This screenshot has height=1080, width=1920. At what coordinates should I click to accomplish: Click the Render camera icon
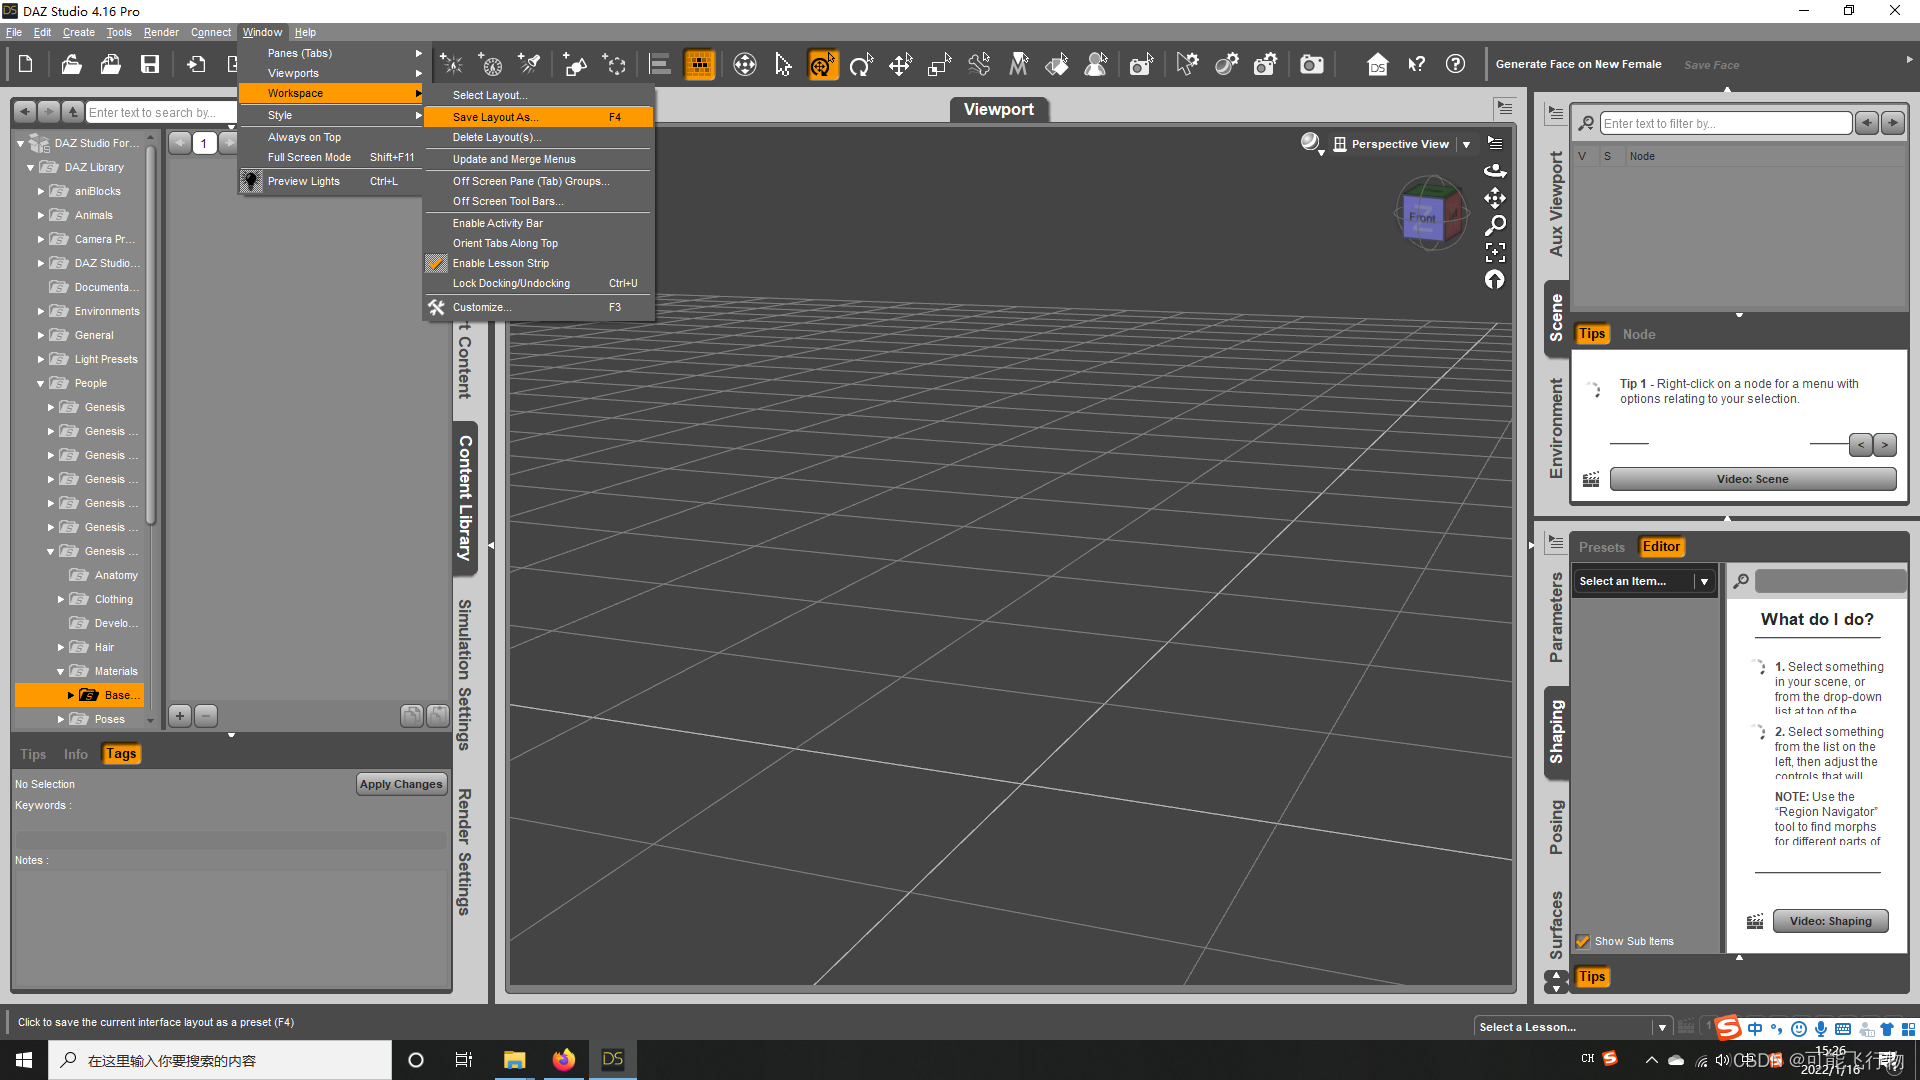(1311, 65)
